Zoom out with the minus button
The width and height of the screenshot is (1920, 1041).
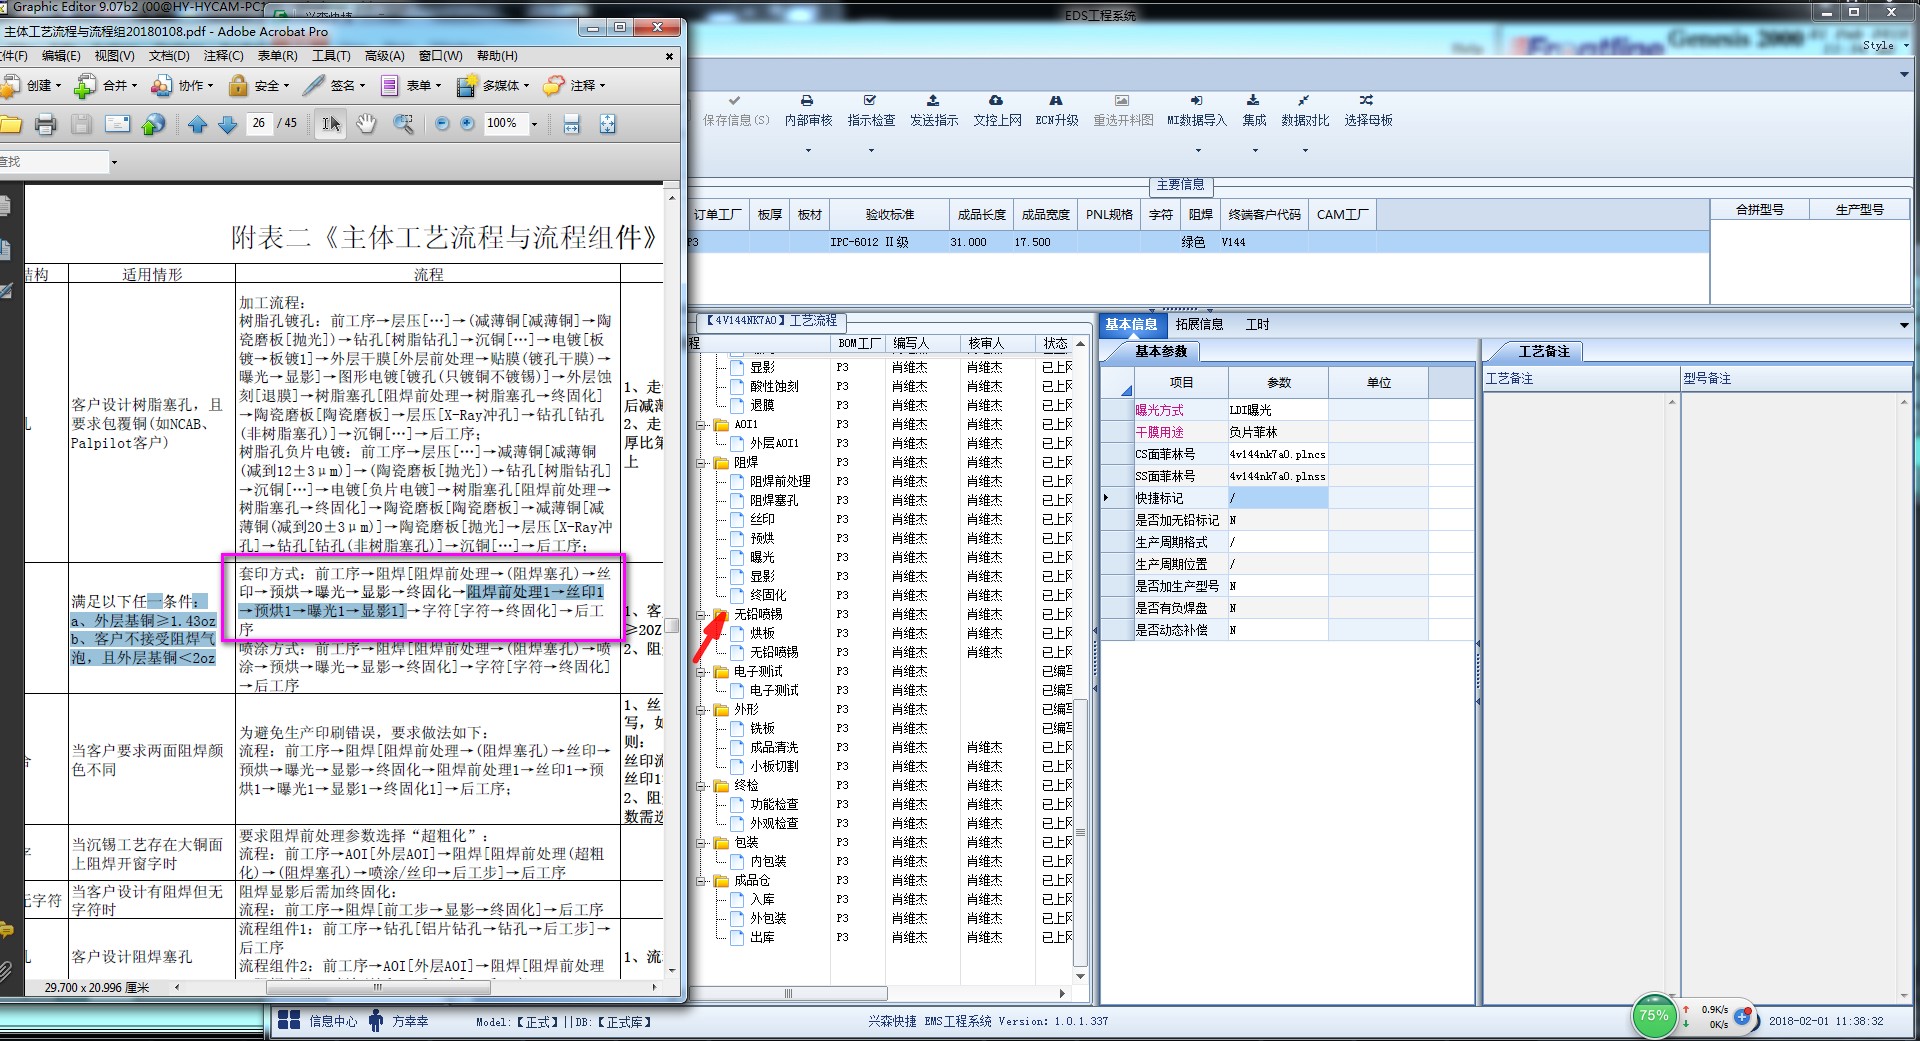click(x=442, y=123)
